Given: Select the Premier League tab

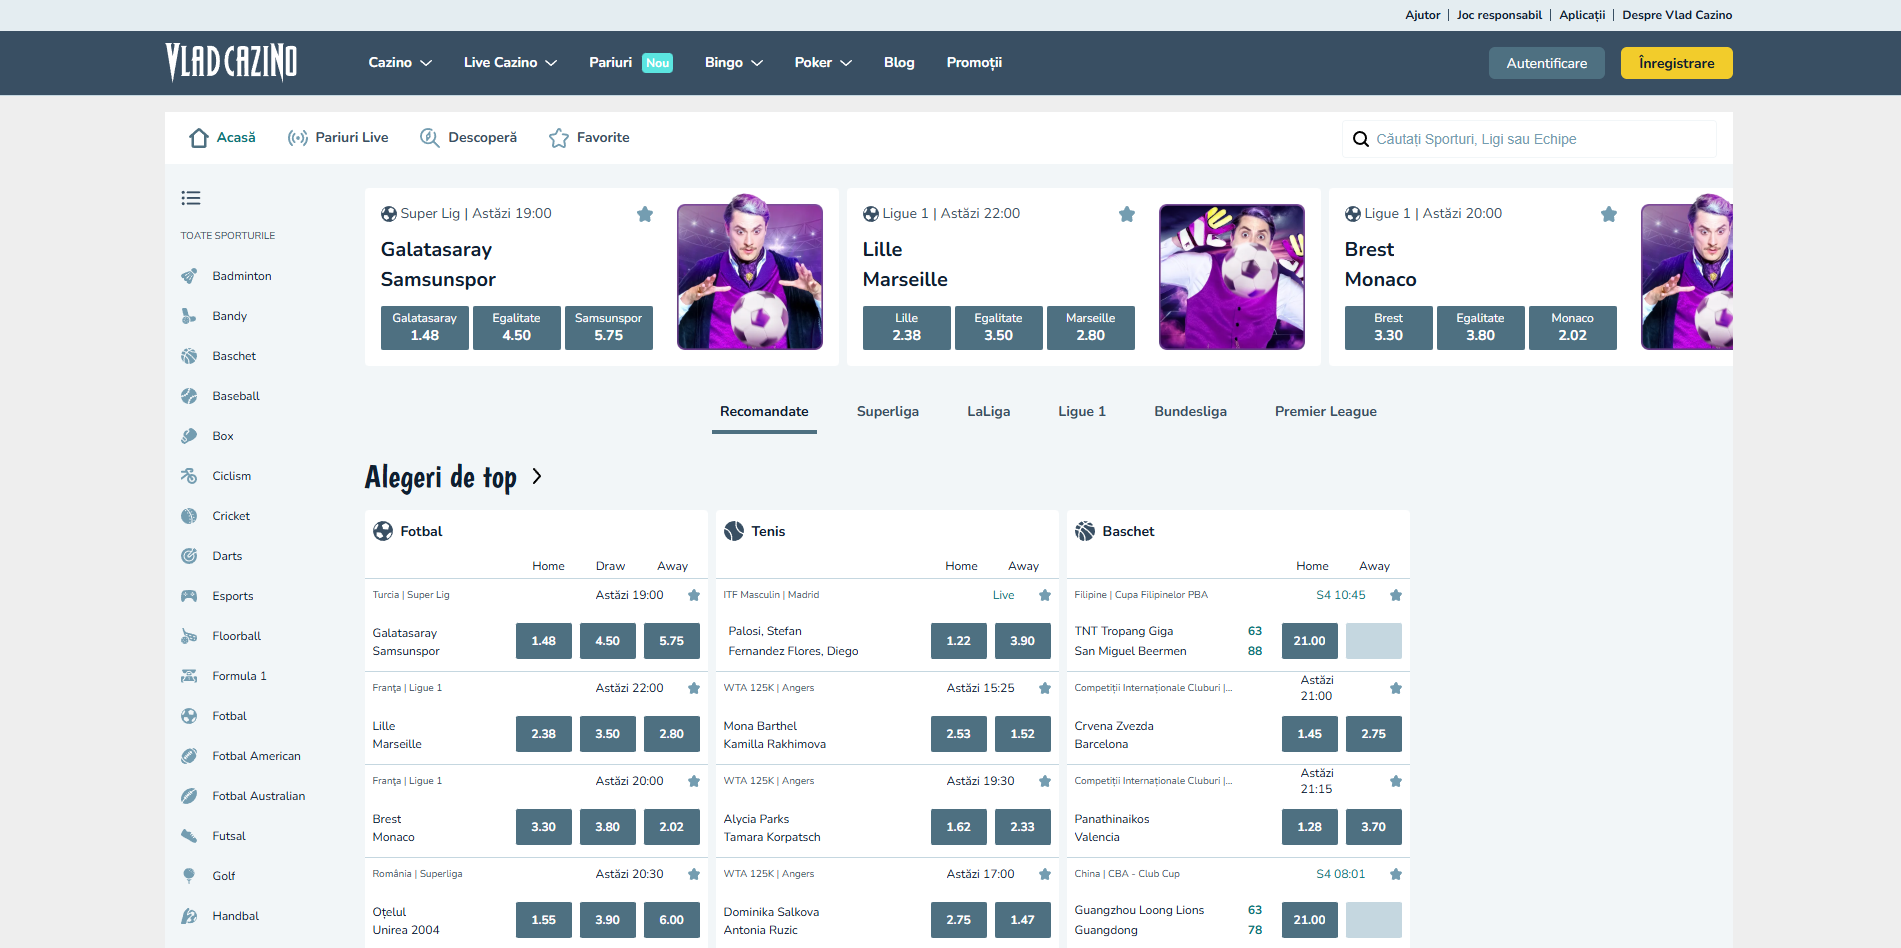Looking at the screenshot, I should click(x=1325, y=411).
